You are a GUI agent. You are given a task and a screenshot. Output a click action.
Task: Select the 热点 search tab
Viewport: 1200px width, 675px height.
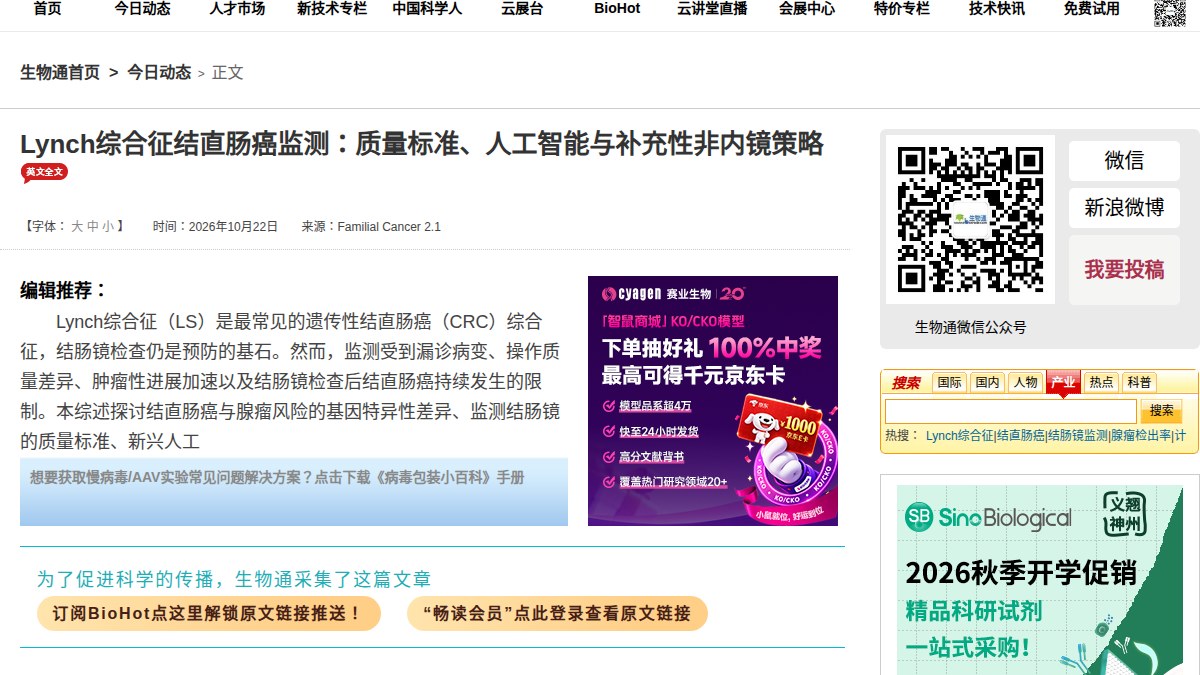[1101, 382]
